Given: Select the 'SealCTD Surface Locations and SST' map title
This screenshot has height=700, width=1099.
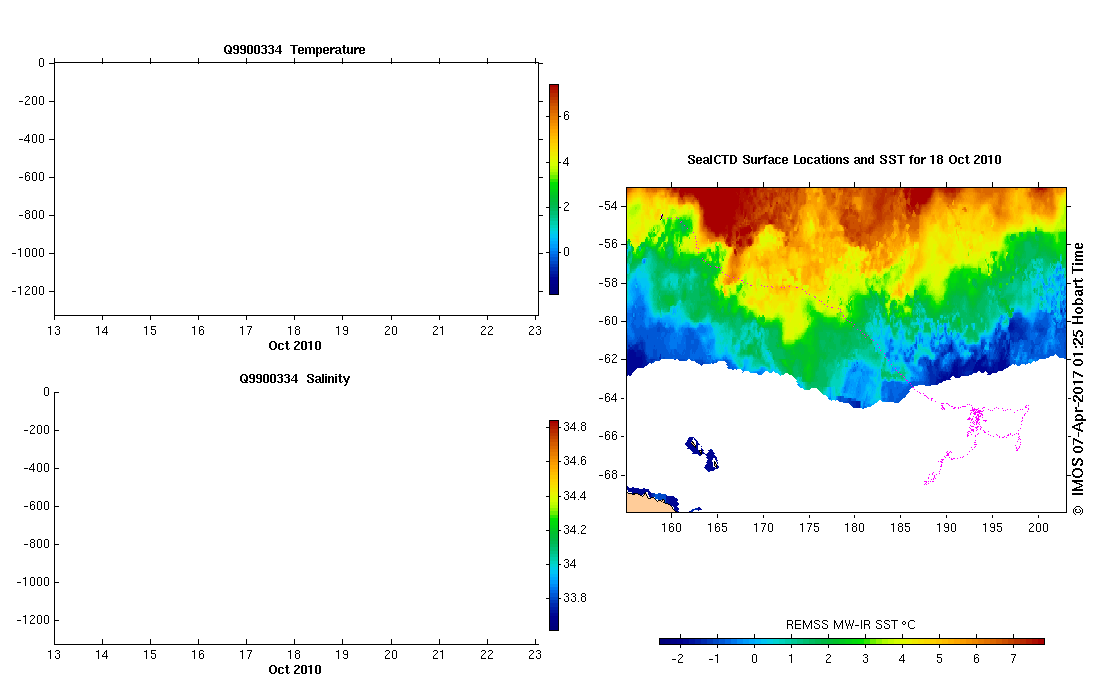Looking at the screenshot, I should click(844, 160).
